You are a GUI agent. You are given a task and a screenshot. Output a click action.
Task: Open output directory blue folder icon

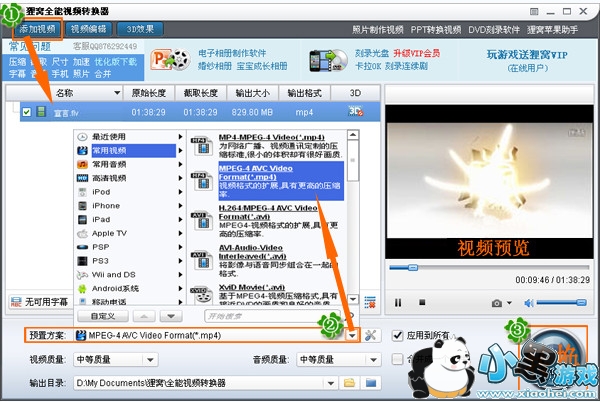[371, 382]
